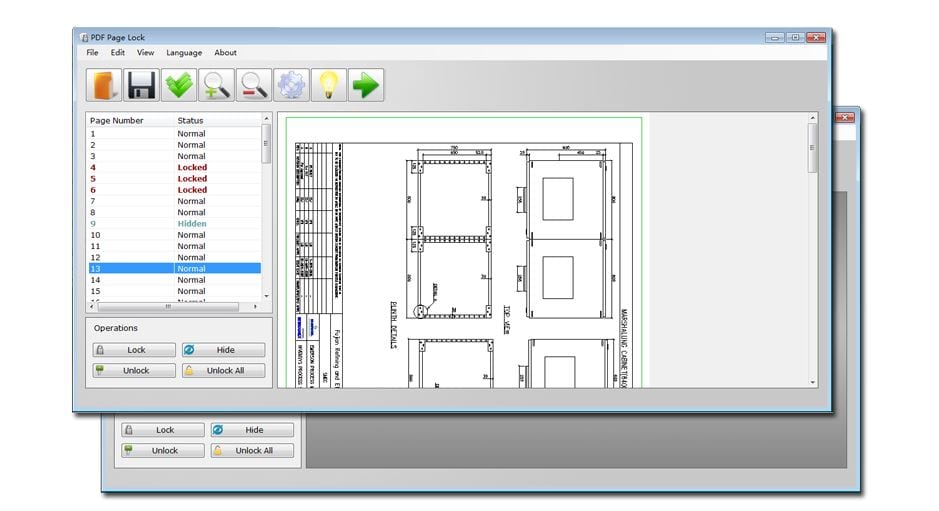The width and height of the screenshot is (939, 511).
Task: Select locked page 6 row
Action: pos(175,190)
